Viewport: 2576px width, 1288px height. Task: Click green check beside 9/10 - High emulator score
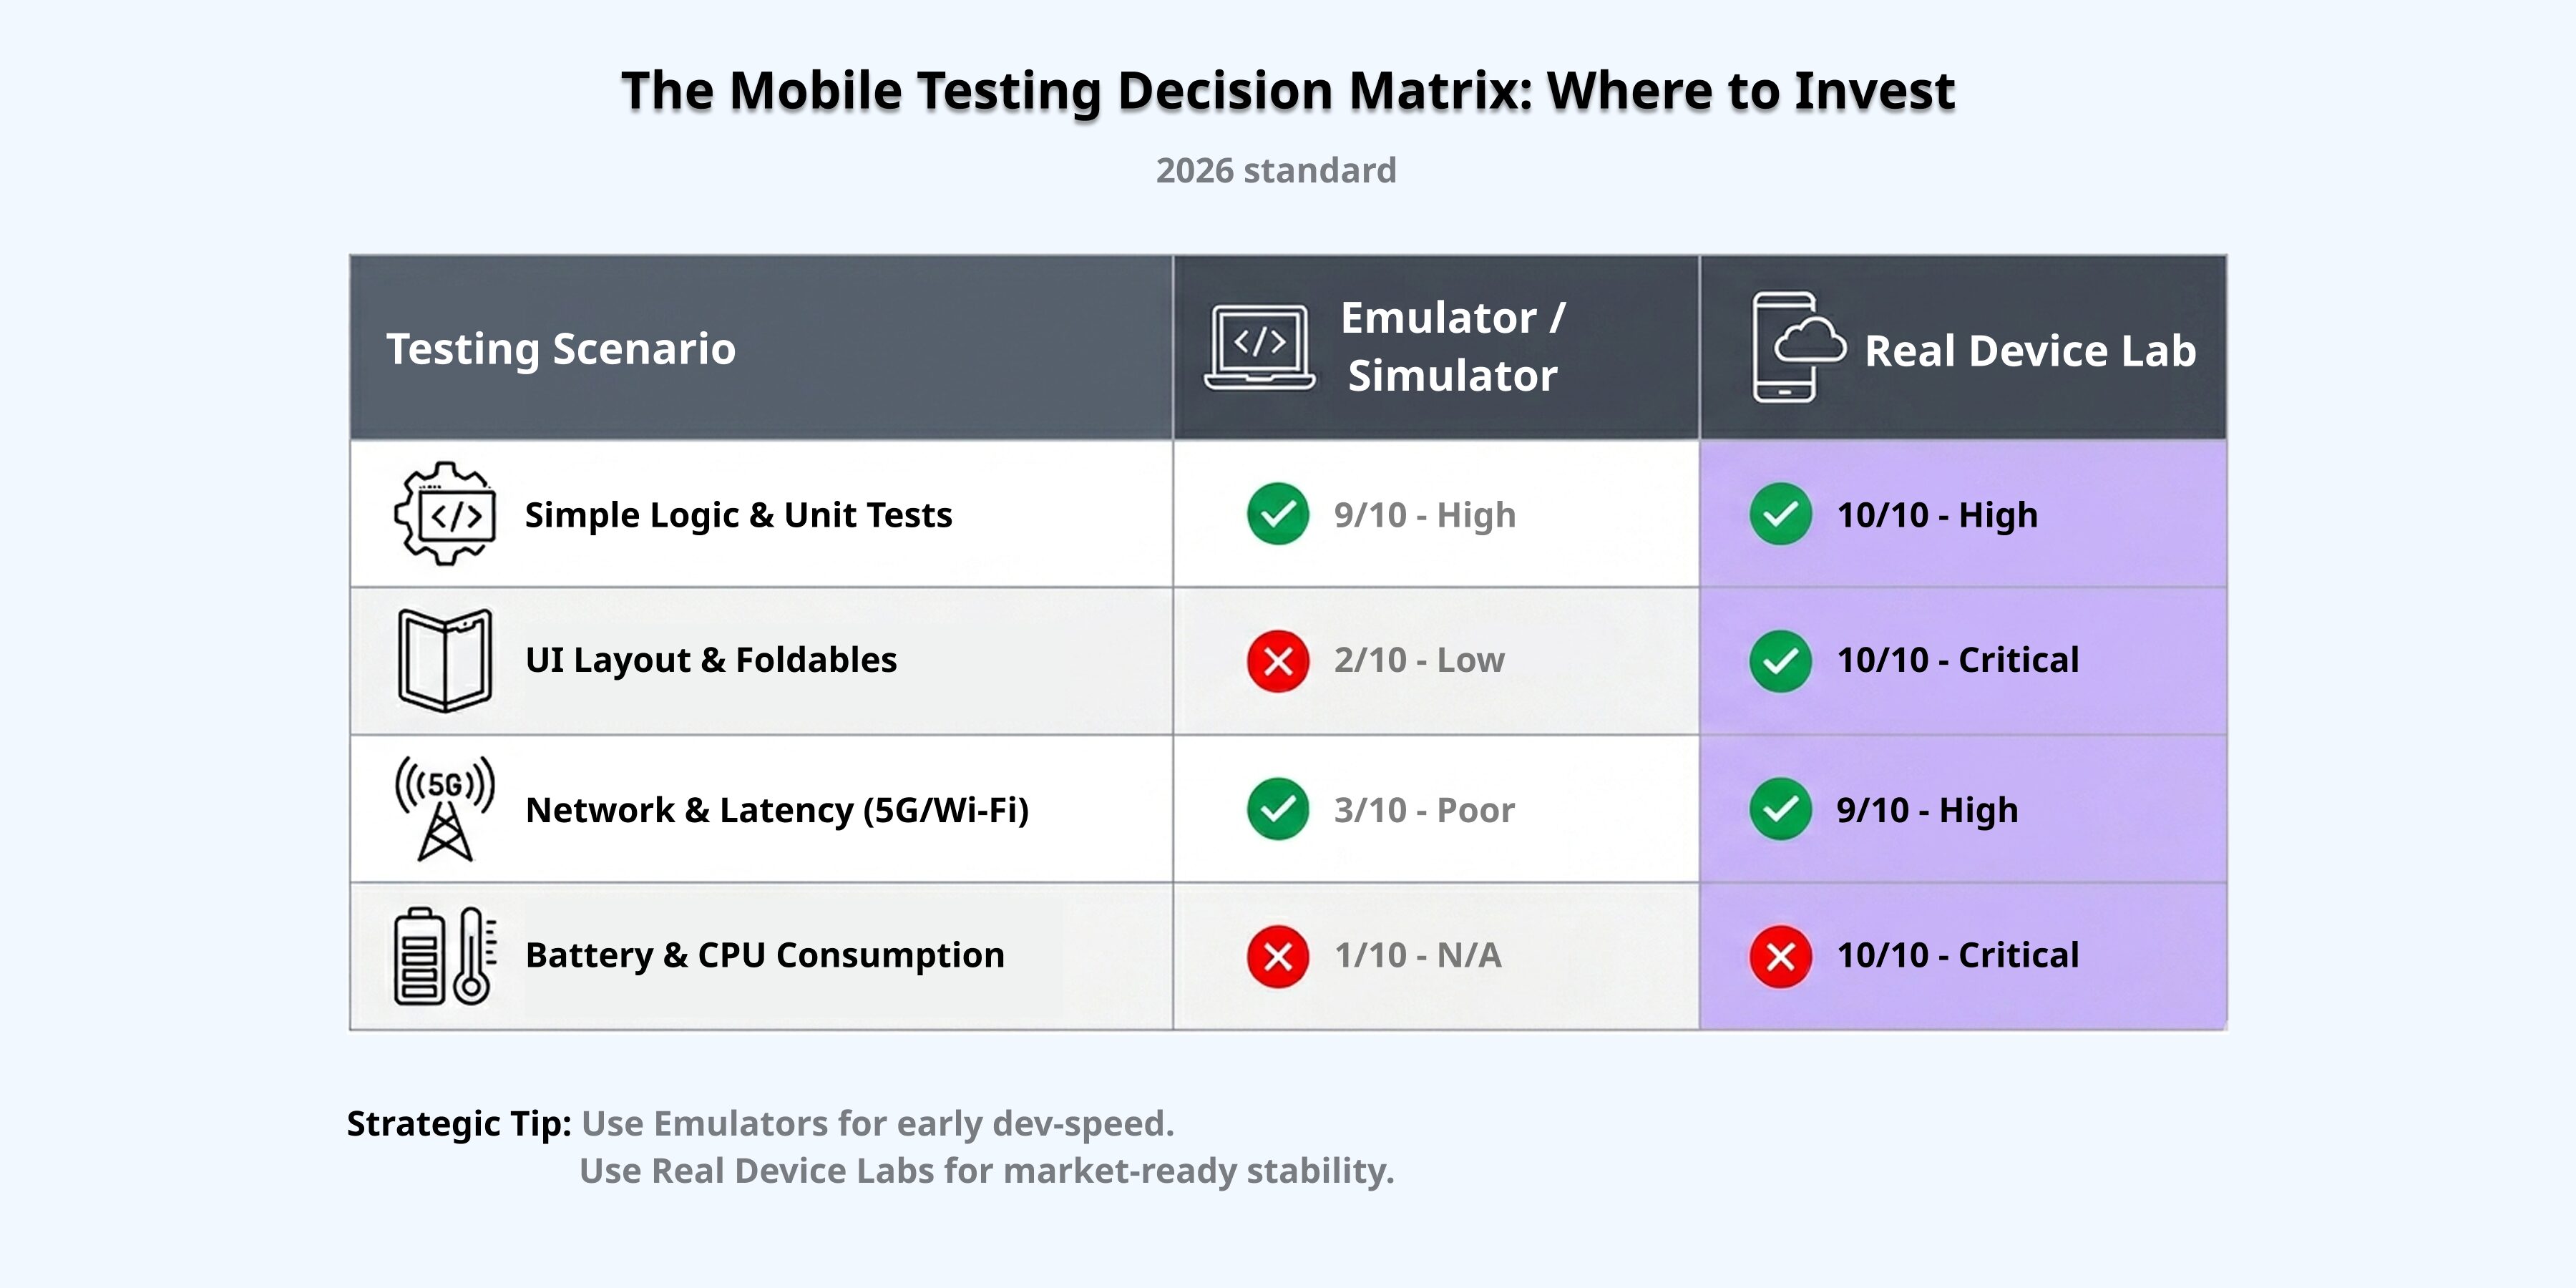(1278, 514)
